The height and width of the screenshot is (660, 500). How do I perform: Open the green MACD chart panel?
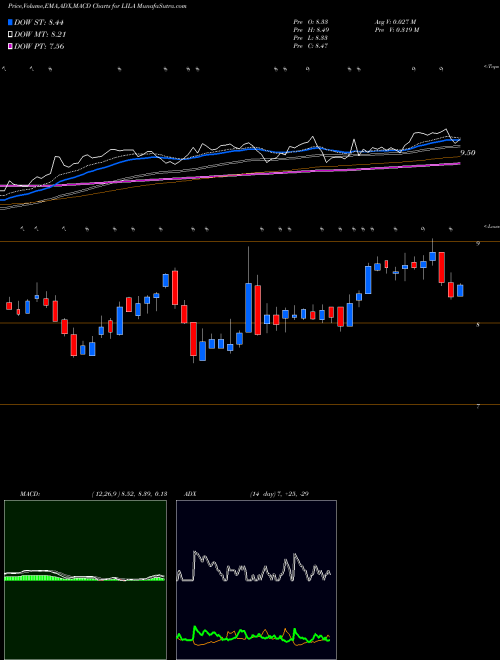point(85,580)
